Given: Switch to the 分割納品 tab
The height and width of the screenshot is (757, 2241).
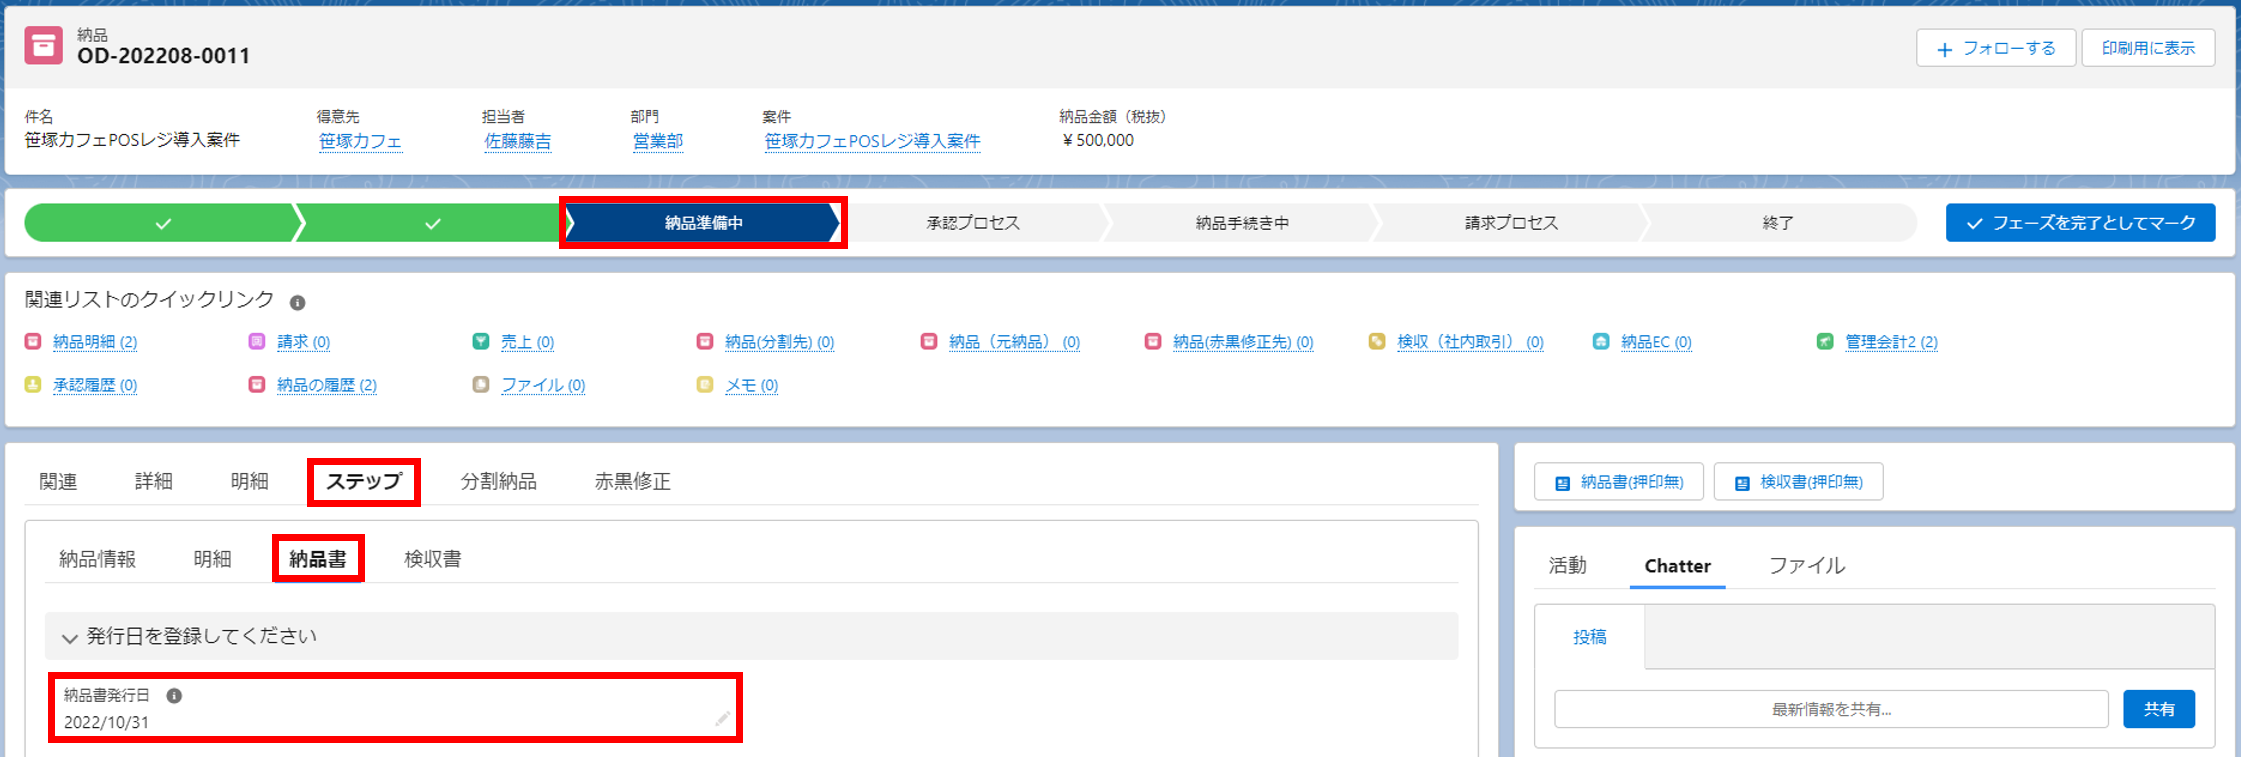Looking at the screenshot, I should 498,482.
